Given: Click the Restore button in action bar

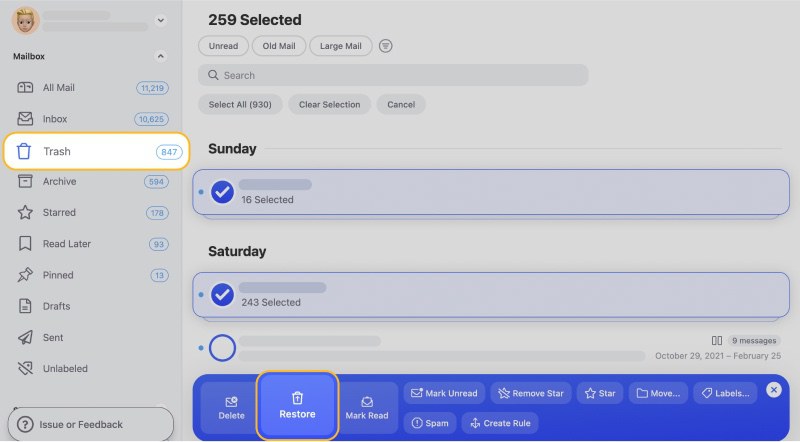Looking at the screenshot, I should click(x=297, y=405).
